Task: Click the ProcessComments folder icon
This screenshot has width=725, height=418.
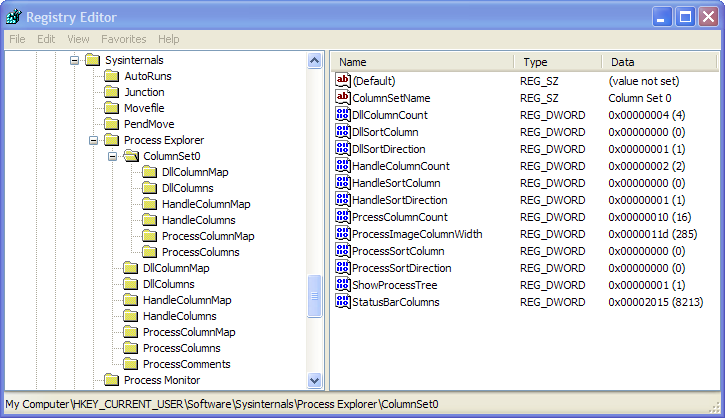Action: (x=130, y=364)
